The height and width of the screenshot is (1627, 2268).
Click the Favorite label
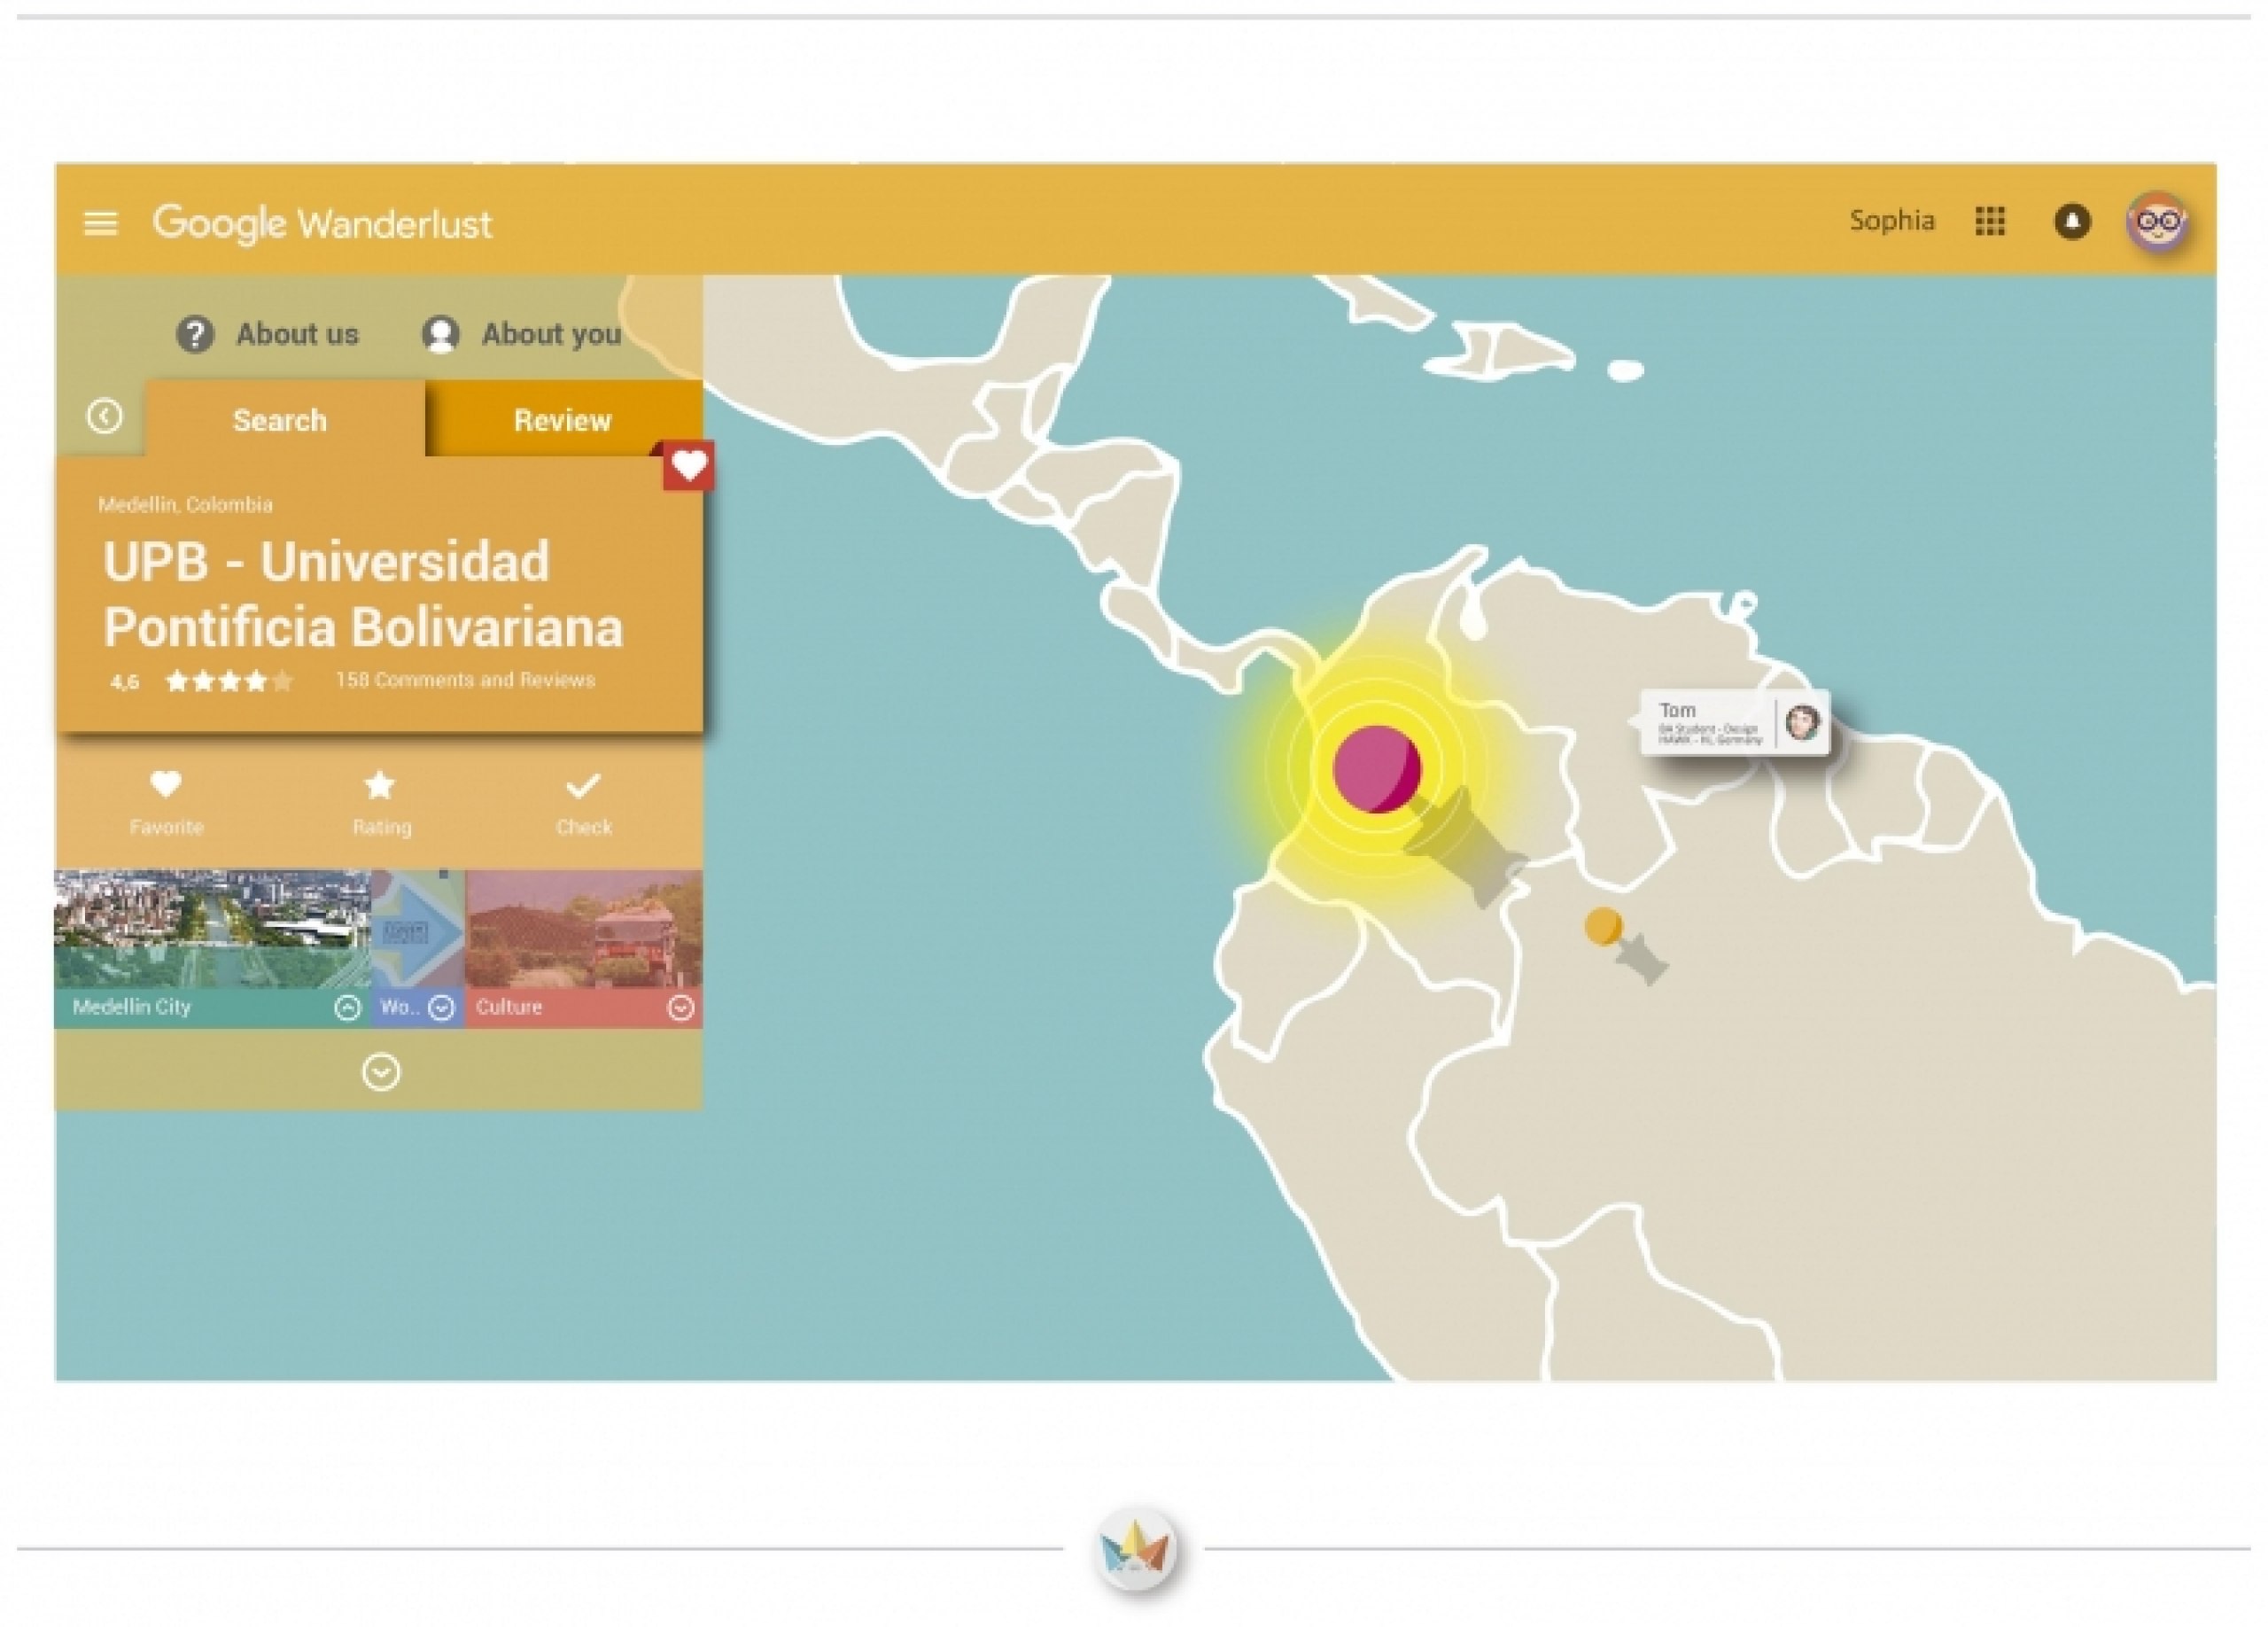166,827
